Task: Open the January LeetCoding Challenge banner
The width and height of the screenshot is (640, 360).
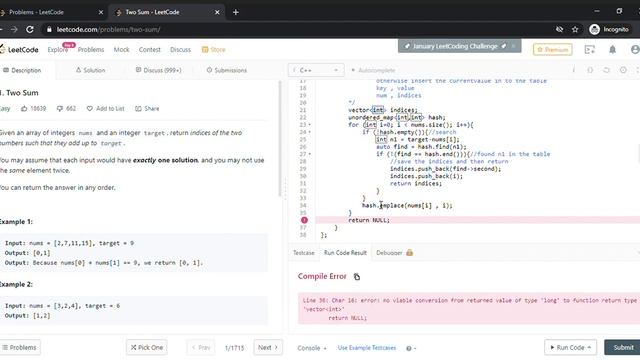Action: coord(455,46)
